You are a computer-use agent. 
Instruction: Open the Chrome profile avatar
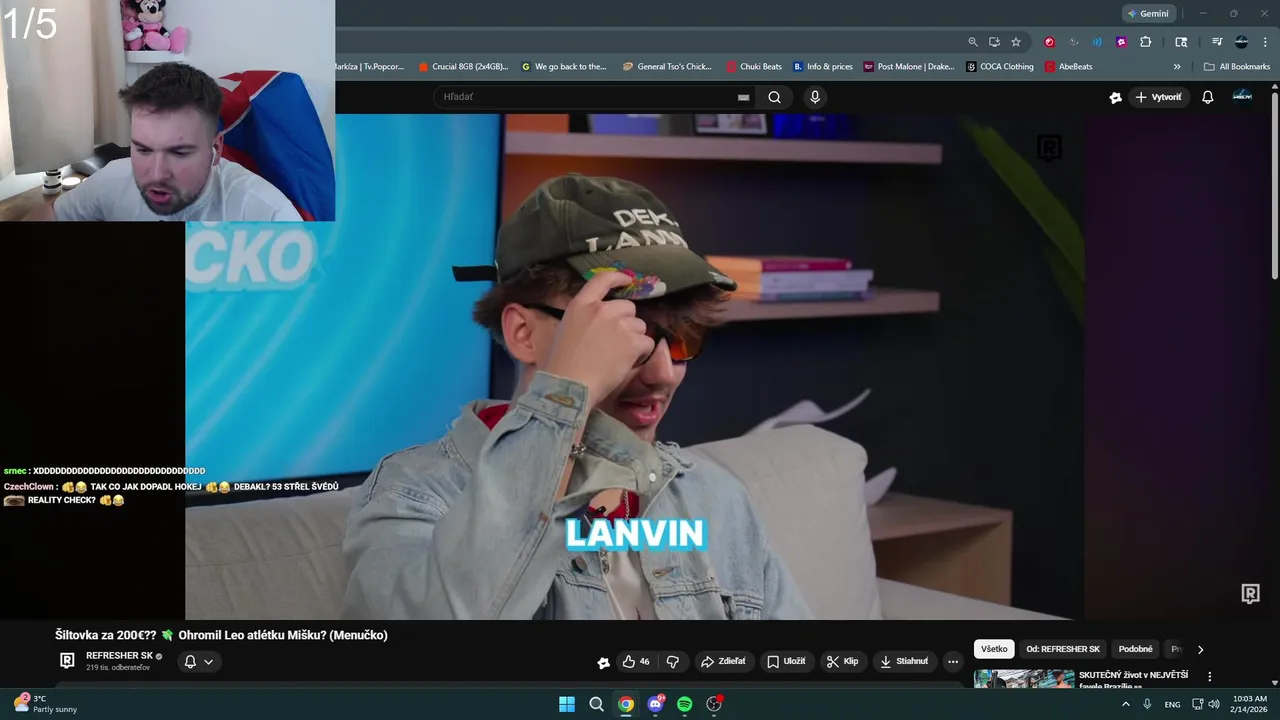click(1241, 42)
